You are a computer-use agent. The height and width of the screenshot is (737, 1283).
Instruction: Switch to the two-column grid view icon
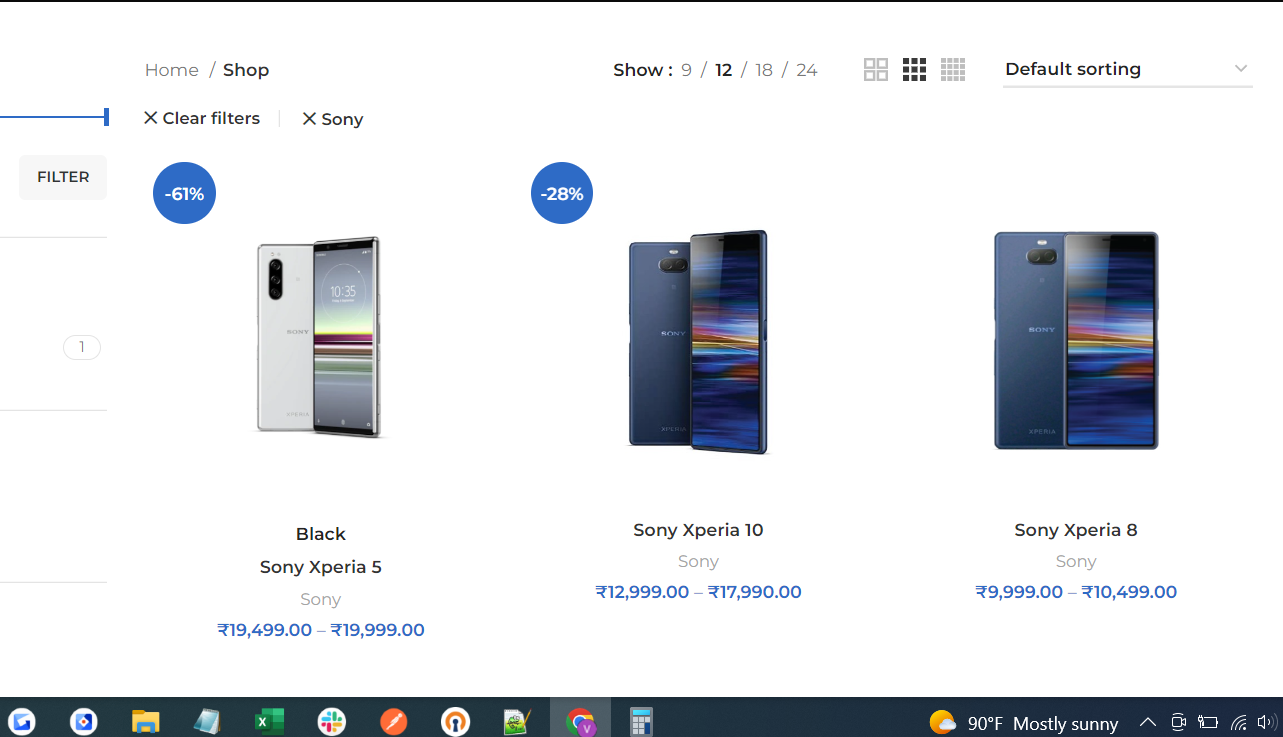coord(876,70)
